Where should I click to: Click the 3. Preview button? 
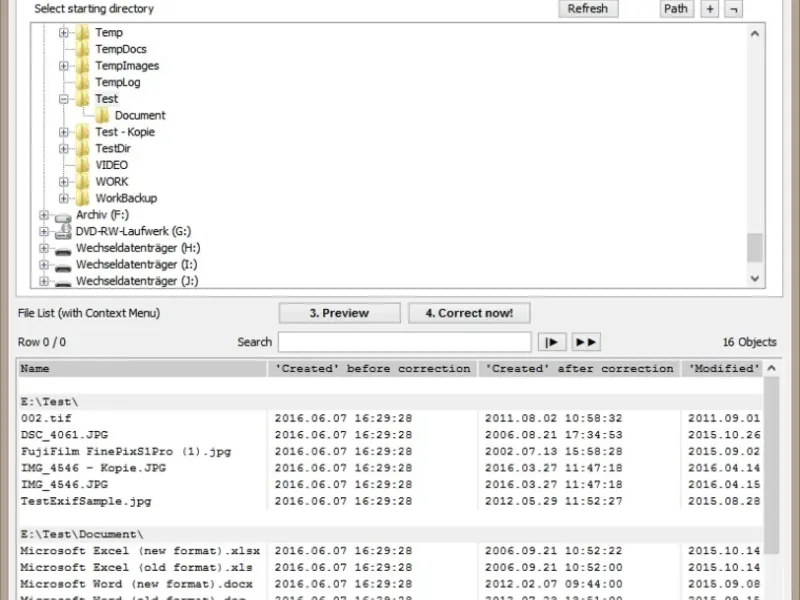coord(339,313)
